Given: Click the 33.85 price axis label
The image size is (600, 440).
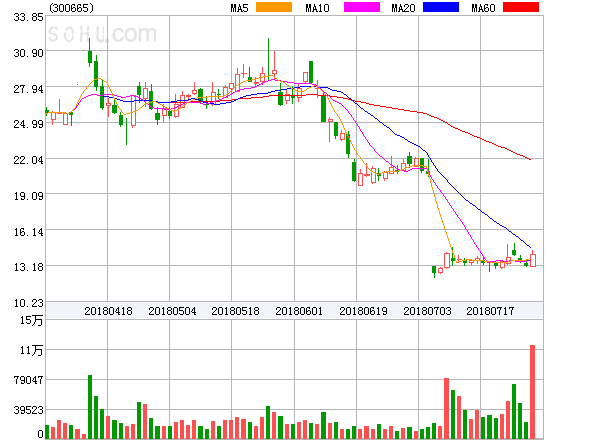Looking at the screenshot, I should coord(28,17).
